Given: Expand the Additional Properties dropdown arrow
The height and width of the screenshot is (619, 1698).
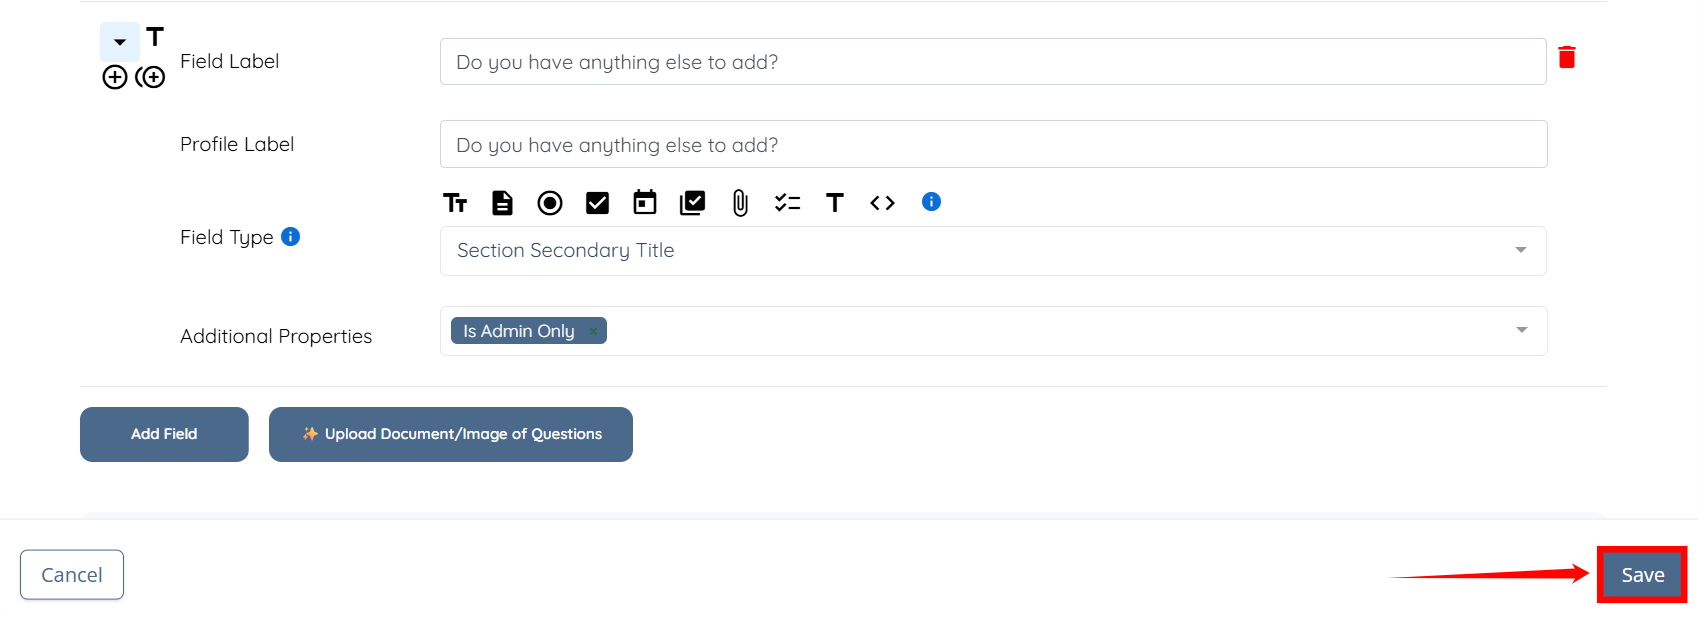Looking at the screenshot, I should pos(1521,330).
